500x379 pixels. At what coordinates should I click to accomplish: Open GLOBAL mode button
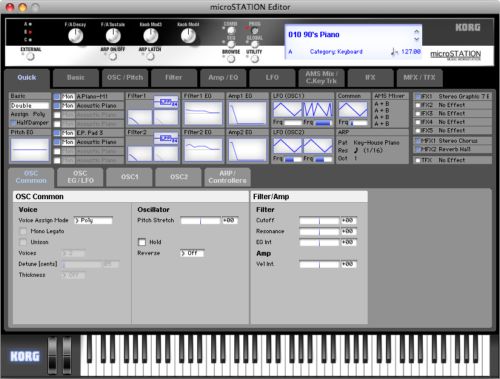pos(255,44)
